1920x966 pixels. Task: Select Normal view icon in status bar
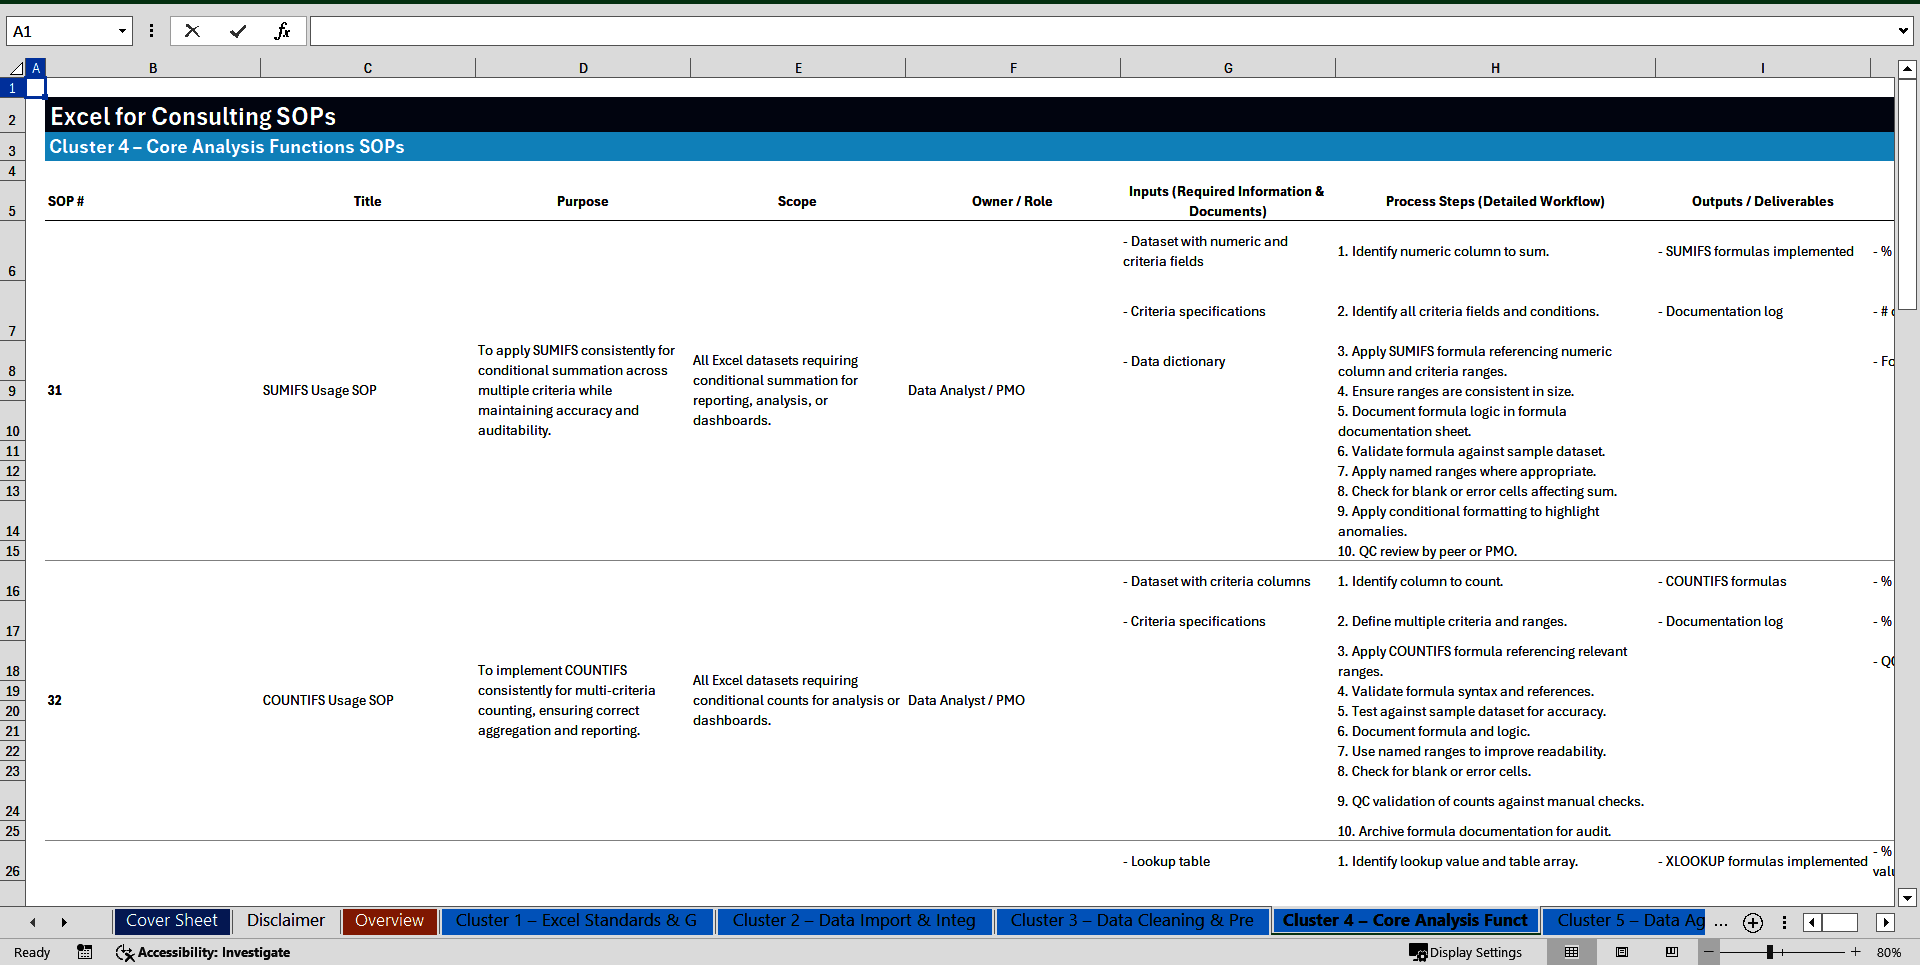1571,952
